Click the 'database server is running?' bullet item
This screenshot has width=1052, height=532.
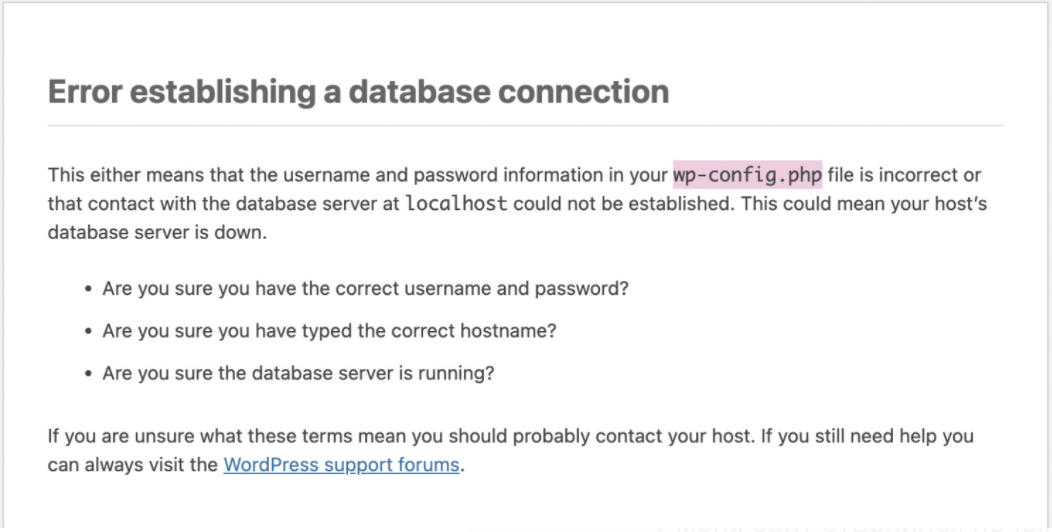[x=299, y=374]
